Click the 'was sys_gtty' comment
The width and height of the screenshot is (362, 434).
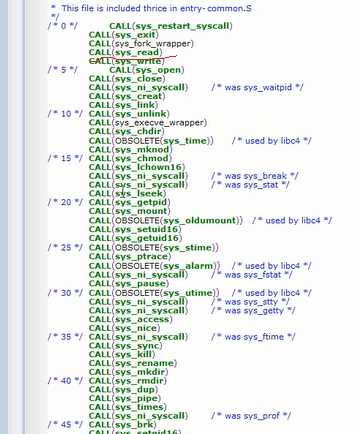[253, 310]
